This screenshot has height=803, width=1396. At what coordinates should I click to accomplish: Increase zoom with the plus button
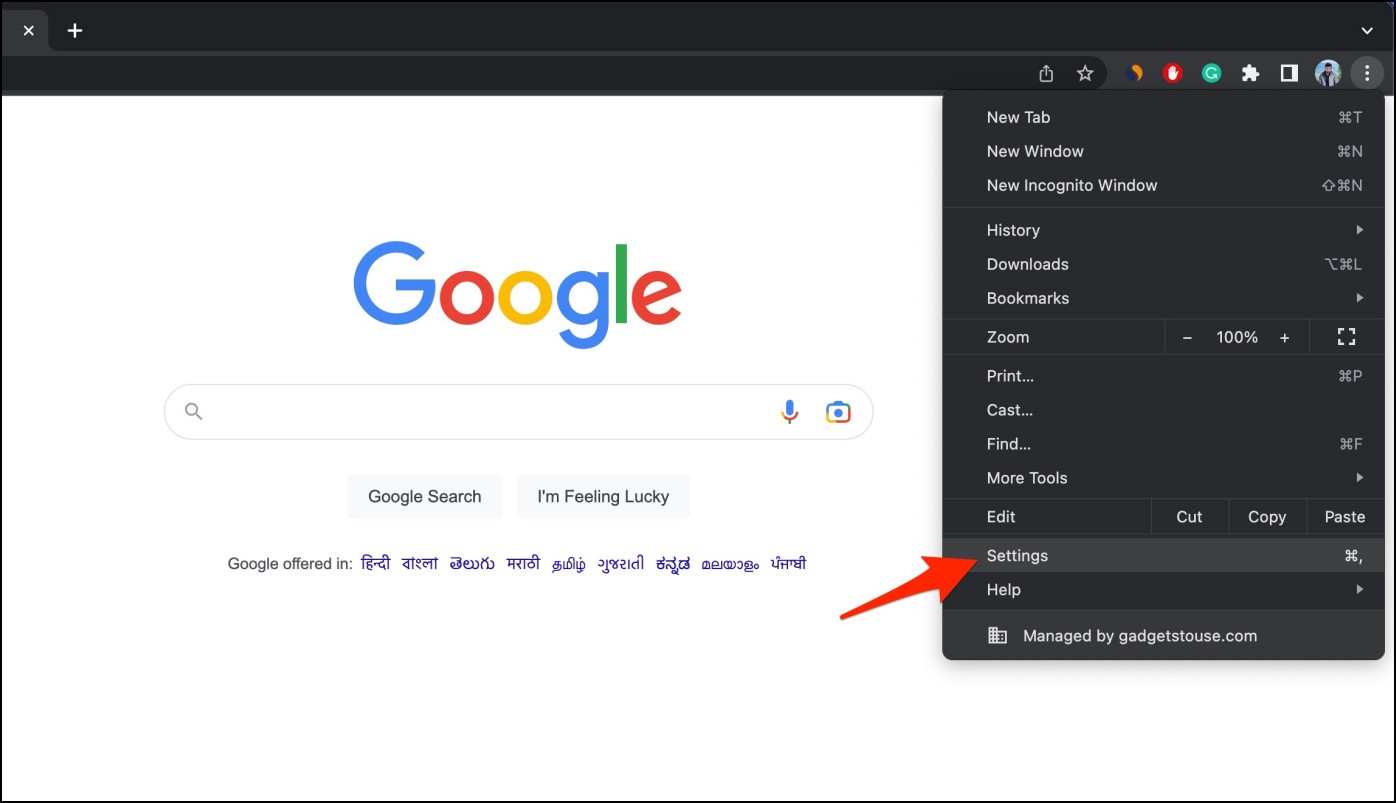[x=1285, y=337]
